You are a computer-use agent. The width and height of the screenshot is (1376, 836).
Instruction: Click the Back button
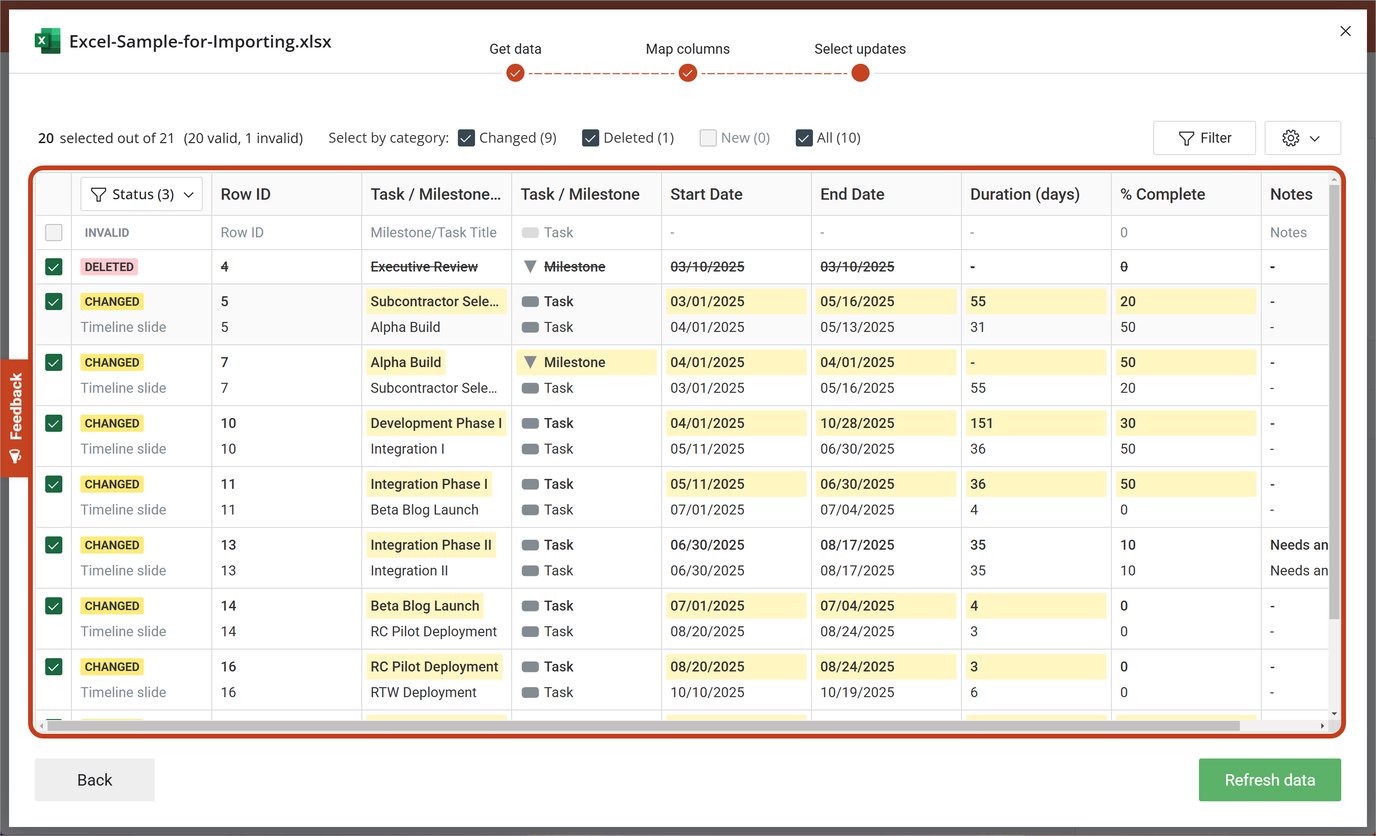coord(94,779)
